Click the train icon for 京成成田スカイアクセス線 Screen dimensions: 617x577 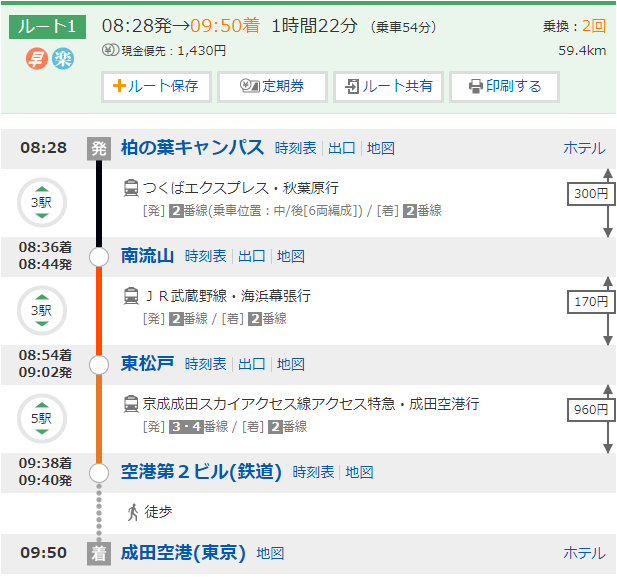point(131,404)
